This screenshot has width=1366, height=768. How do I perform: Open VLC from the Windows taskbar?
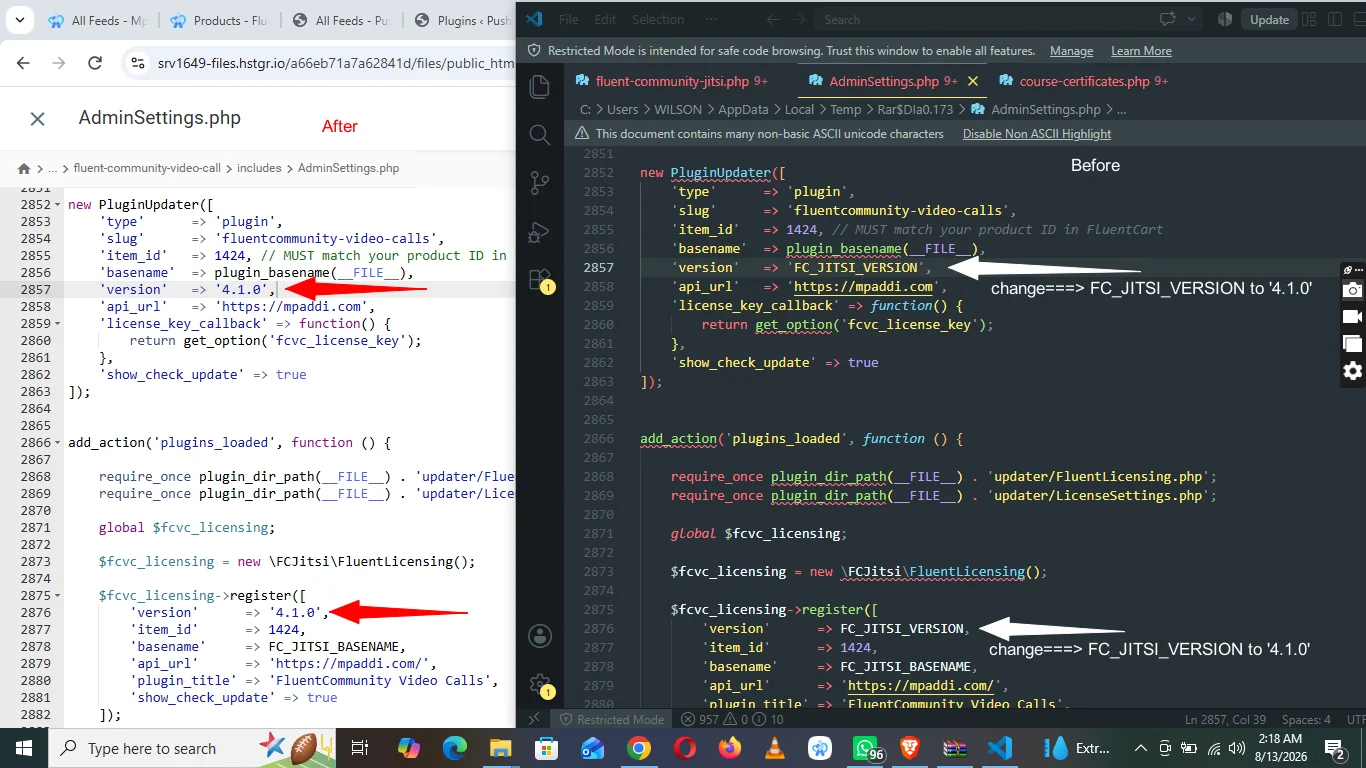774,748
